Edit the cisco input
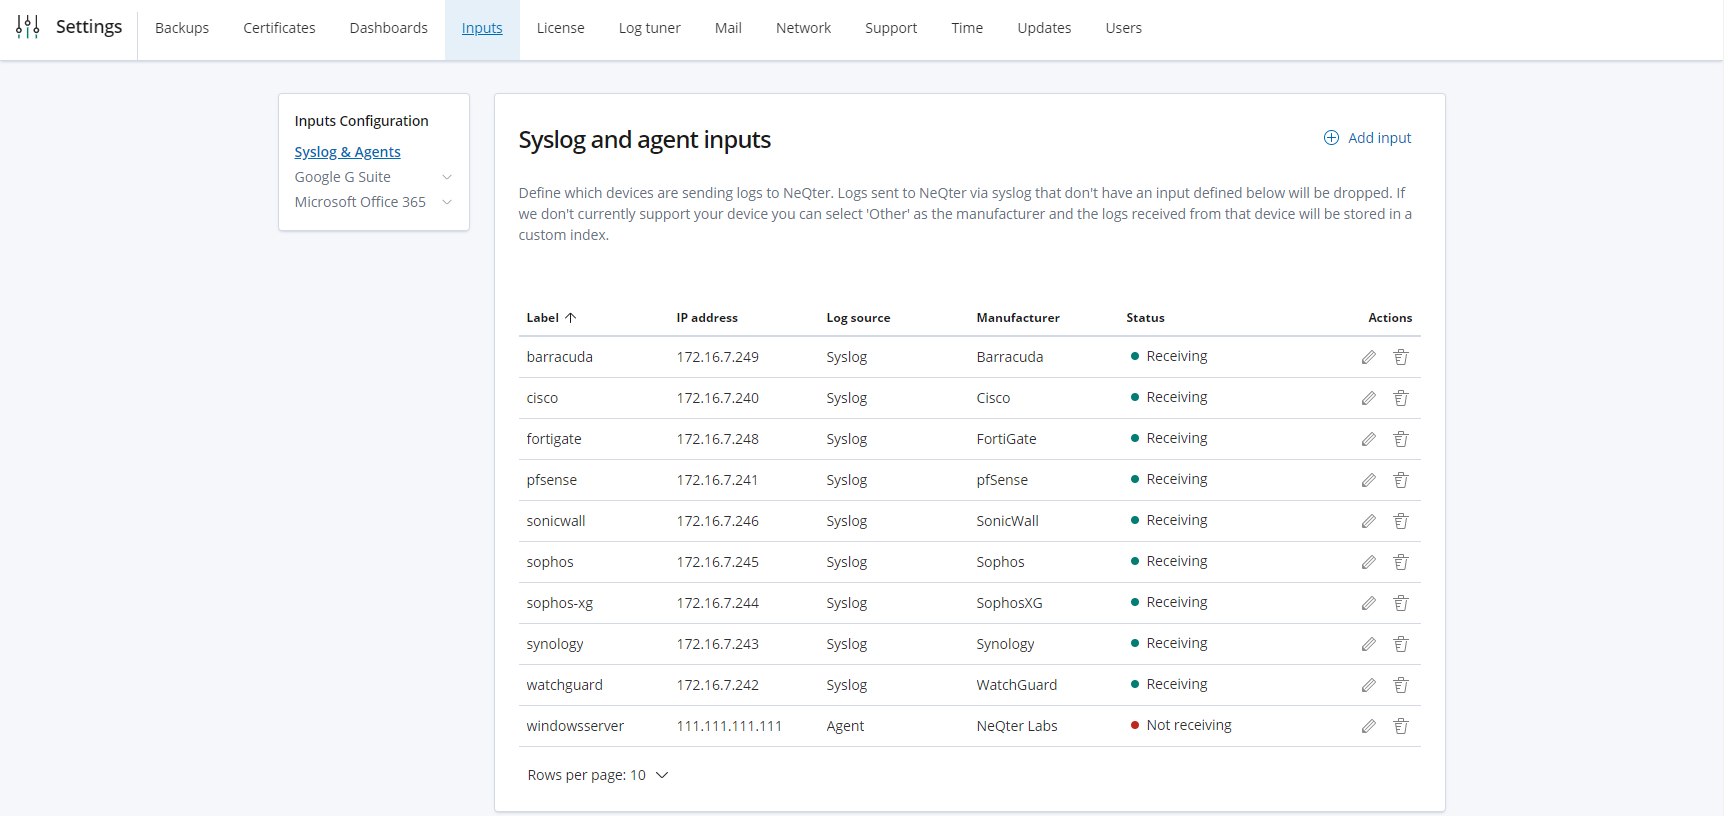The width and height of the screenshot is (1724, 816). 1368,398
